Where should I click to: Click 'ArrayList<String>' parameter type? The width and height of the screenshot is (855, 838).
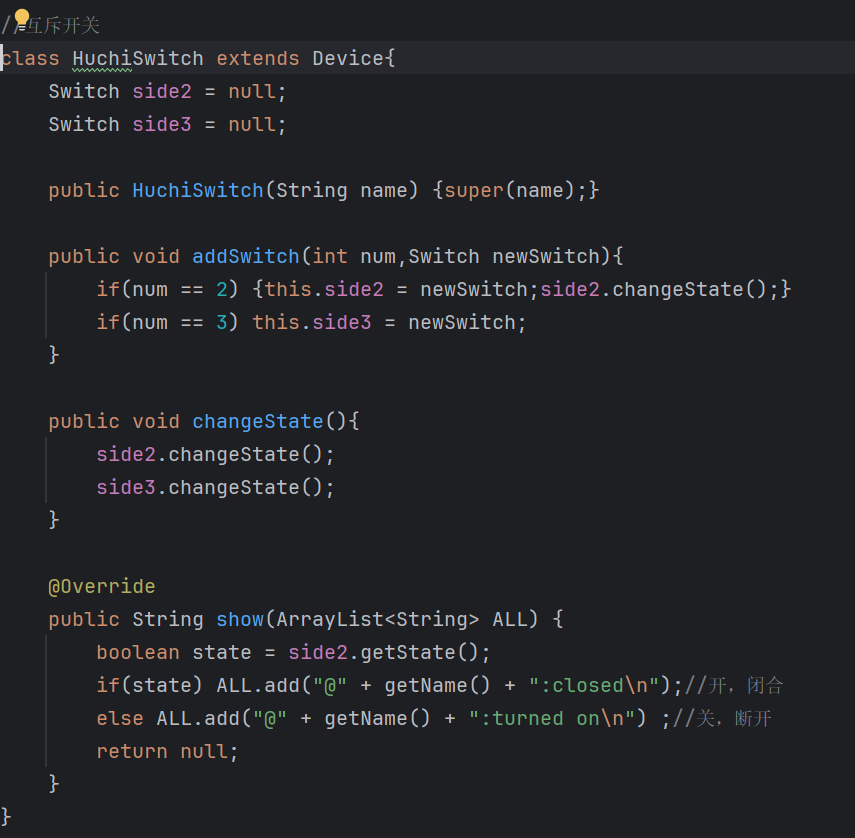[x=378, y=619]
